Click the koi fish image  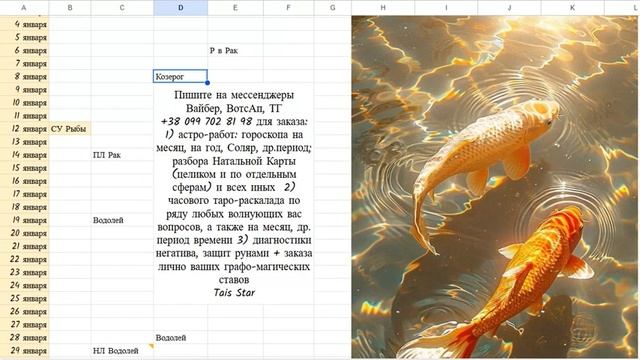tap(496, 187)
